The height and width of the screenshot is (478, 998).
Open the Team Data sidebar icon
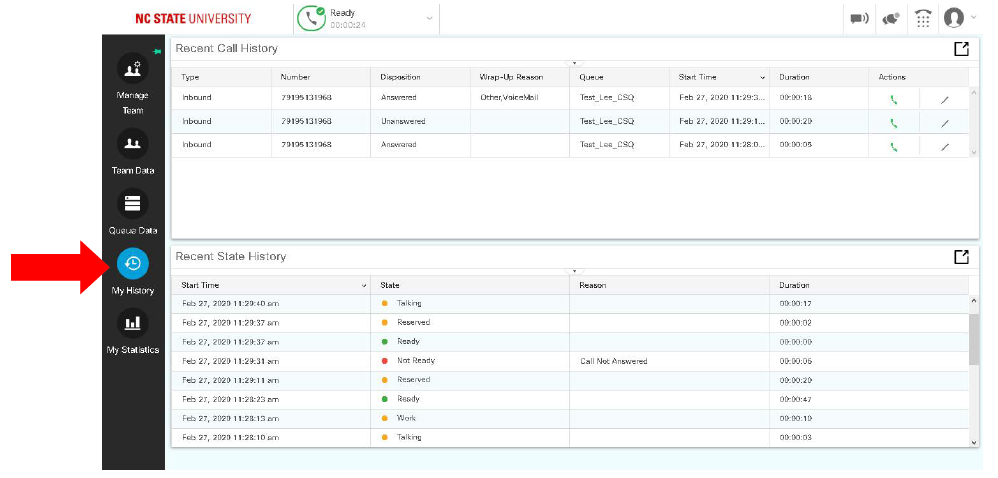132,144
